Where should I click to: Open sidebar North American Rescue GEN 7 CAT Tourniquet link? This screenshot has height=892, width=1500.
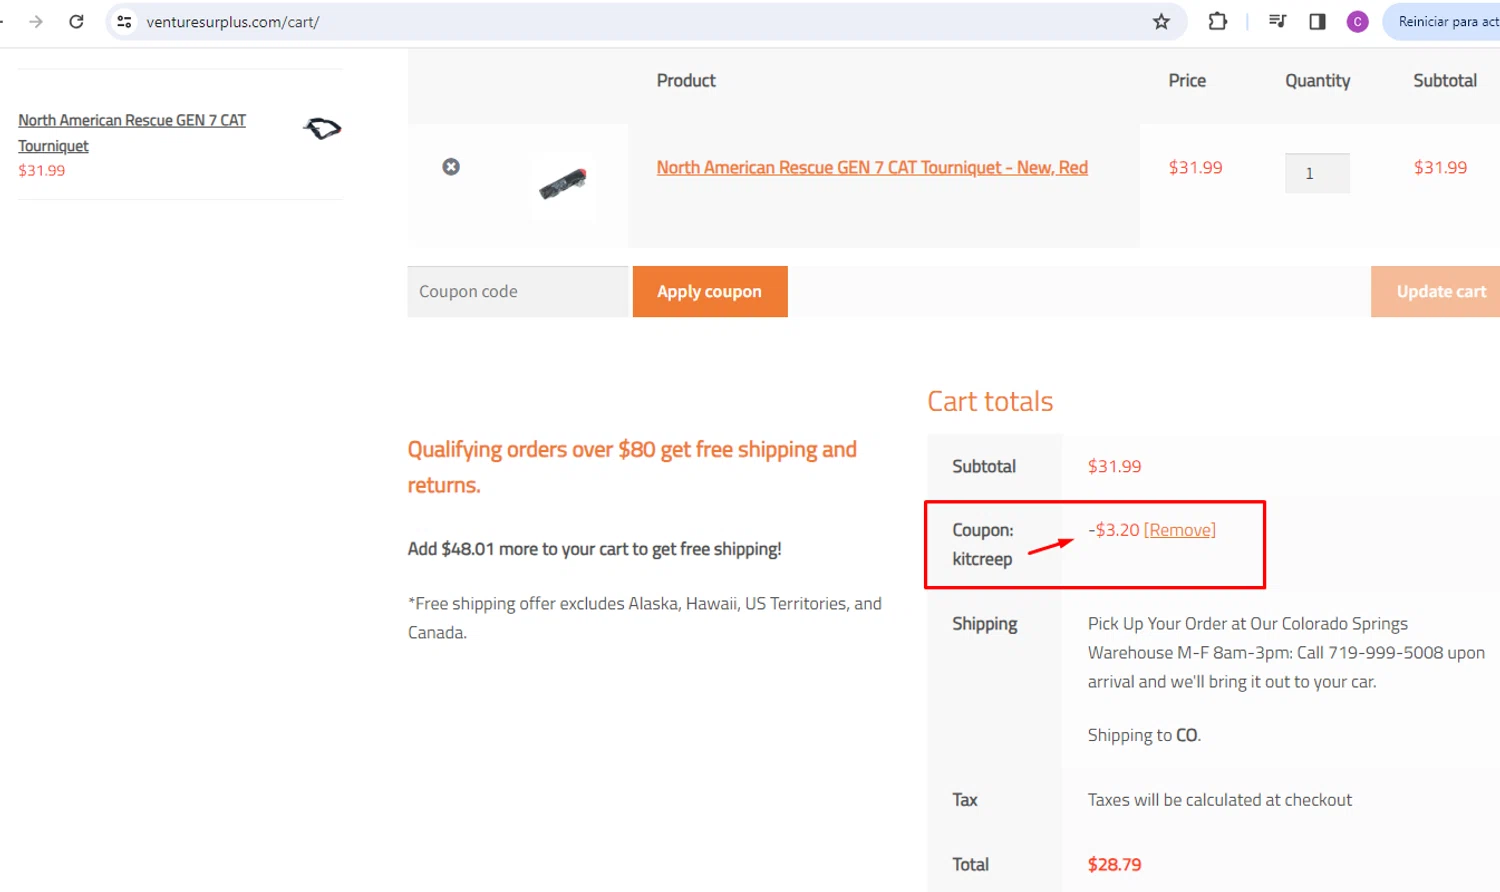click(x=132, y=133)
